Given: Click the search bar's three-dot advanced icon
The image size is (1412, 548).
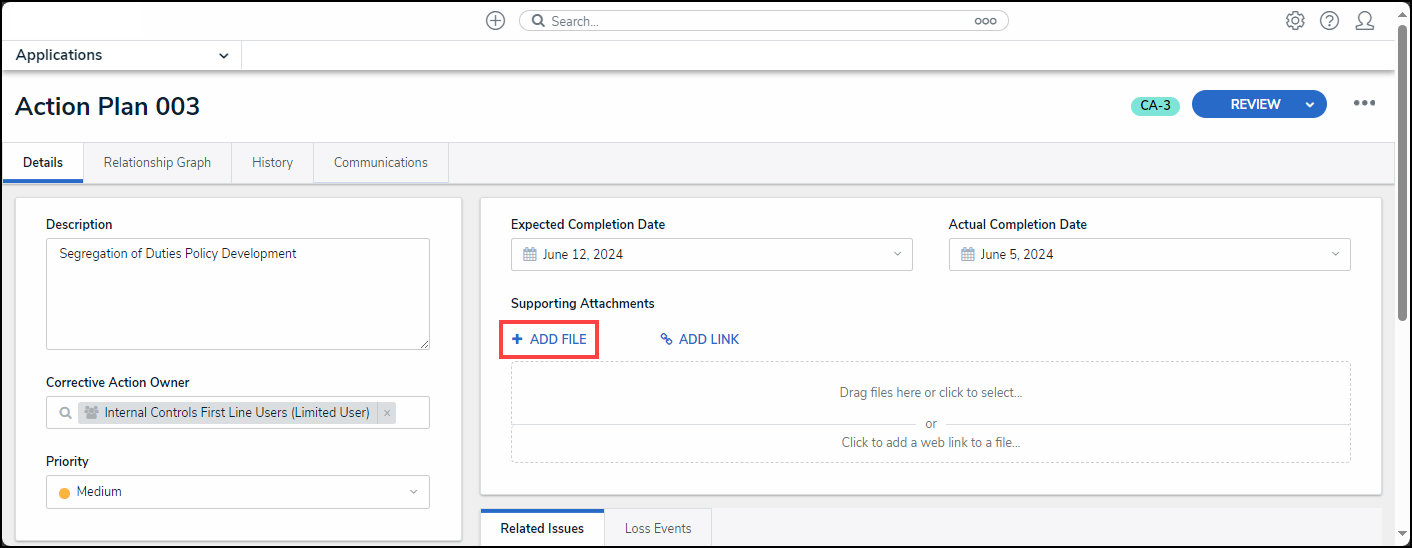Looking at the screenshot, I should click(x=985, y=21).
